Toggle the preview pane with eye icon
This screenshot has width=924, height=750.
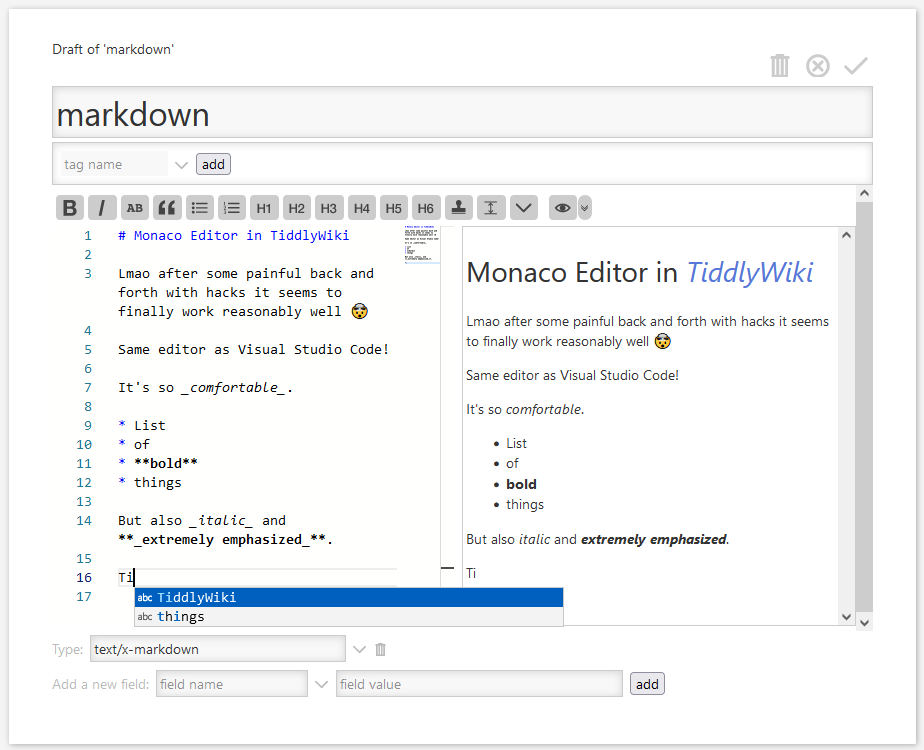[x=562, y=208]
